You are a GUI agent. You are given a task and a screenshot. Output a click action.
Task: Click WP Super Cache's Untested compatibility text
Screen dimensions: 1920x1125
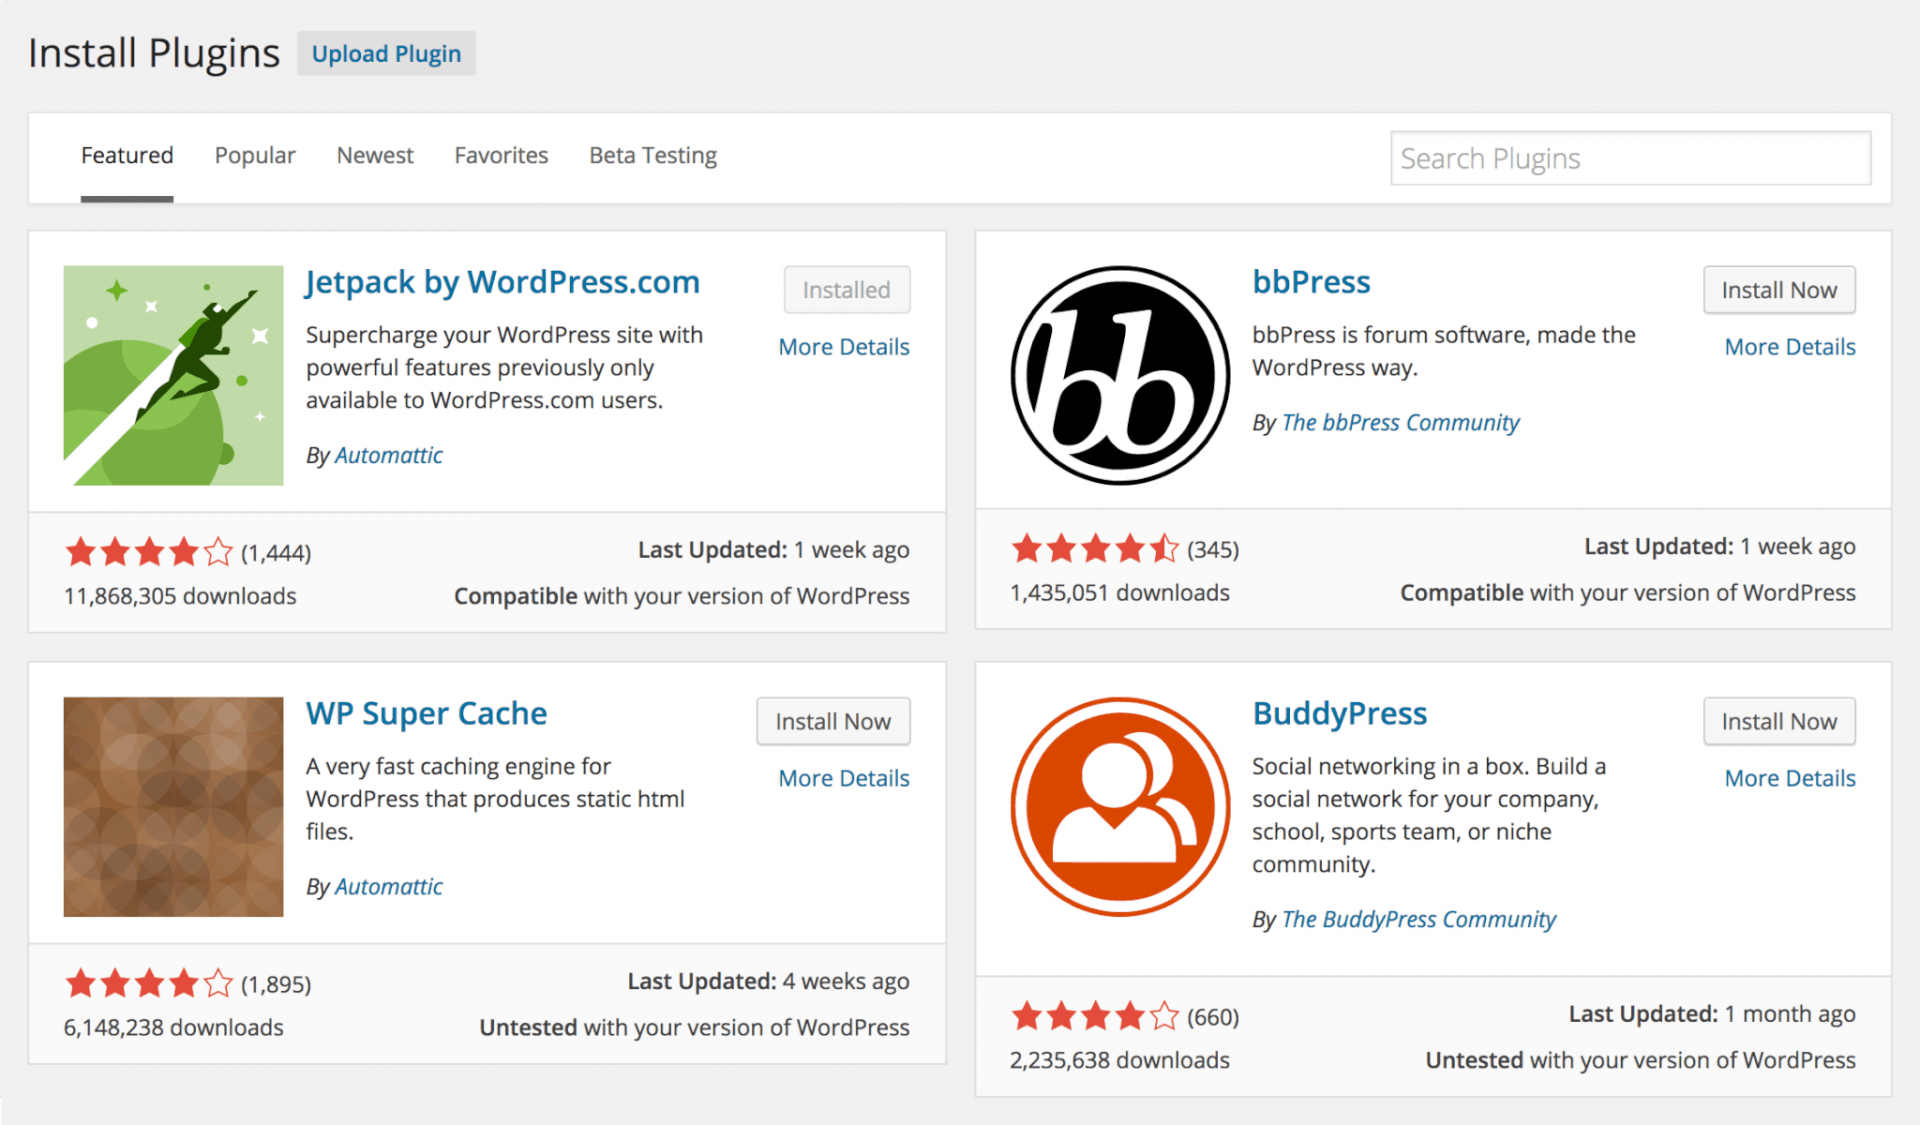click(694, 1028)
